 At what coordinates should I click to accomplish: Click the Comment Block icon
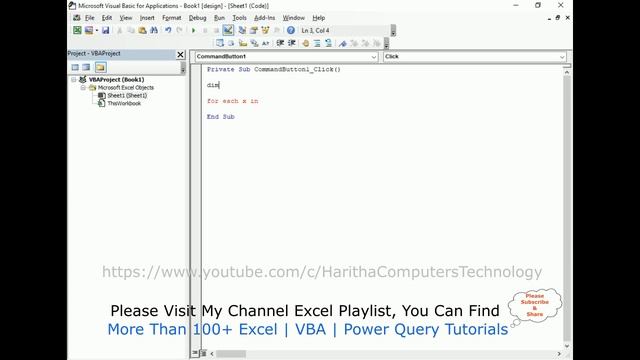(x=317, y=43)
